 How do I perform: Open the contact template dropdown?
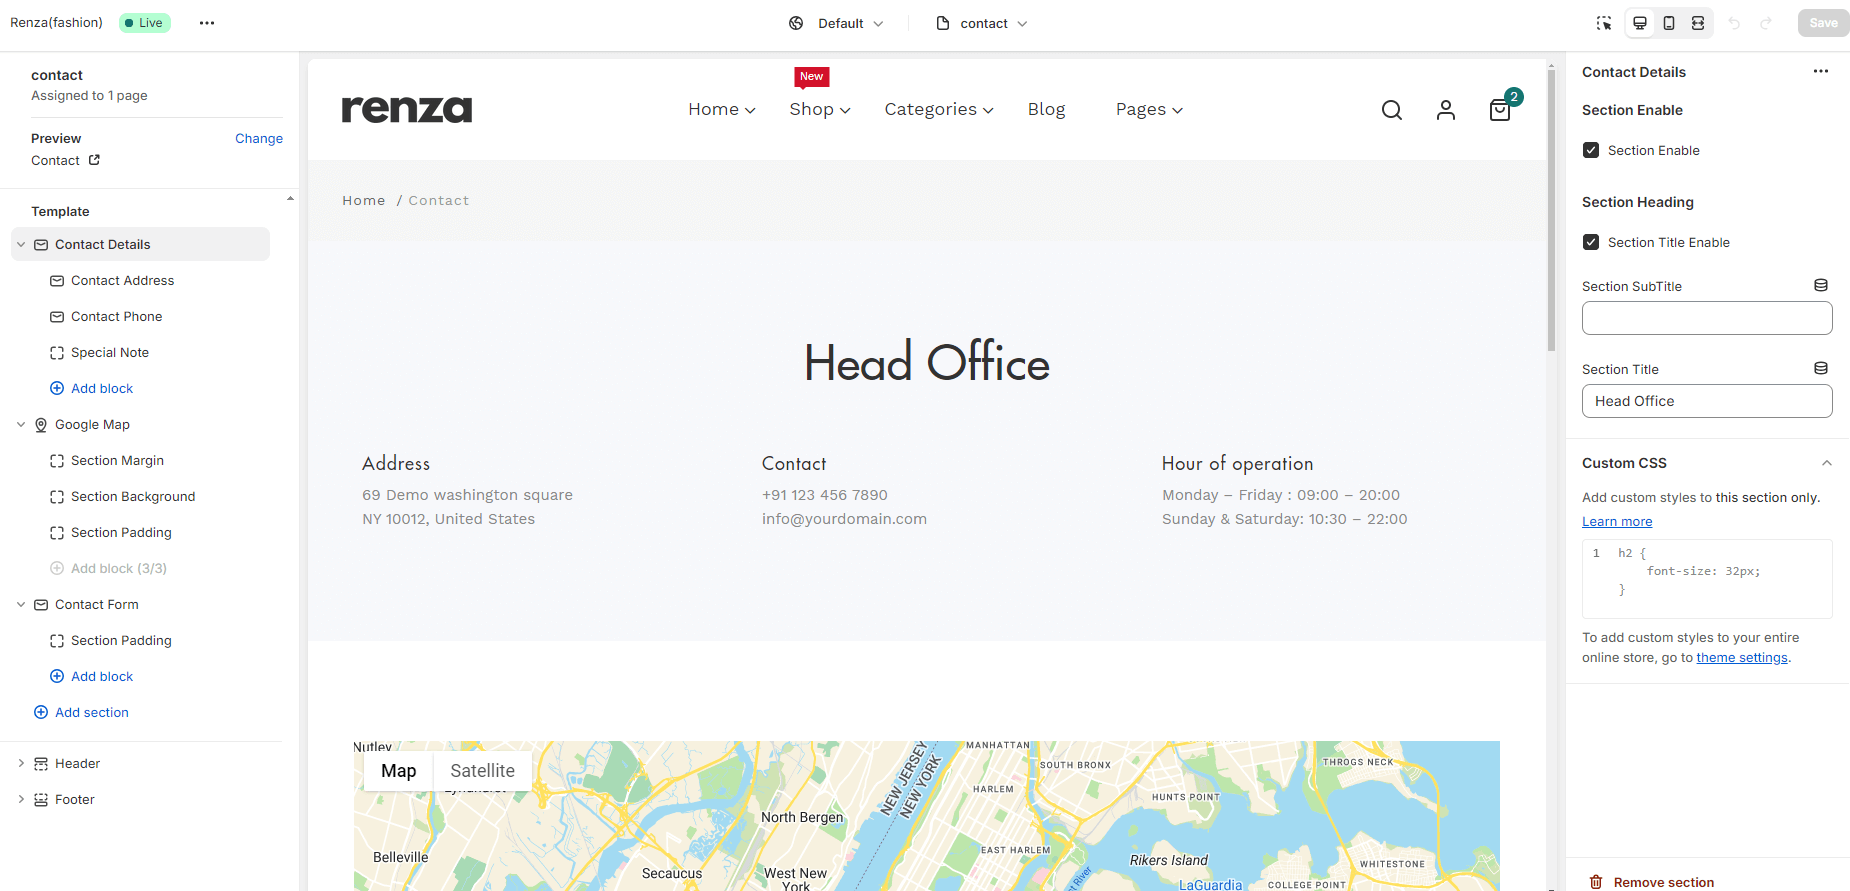[982, 23]
